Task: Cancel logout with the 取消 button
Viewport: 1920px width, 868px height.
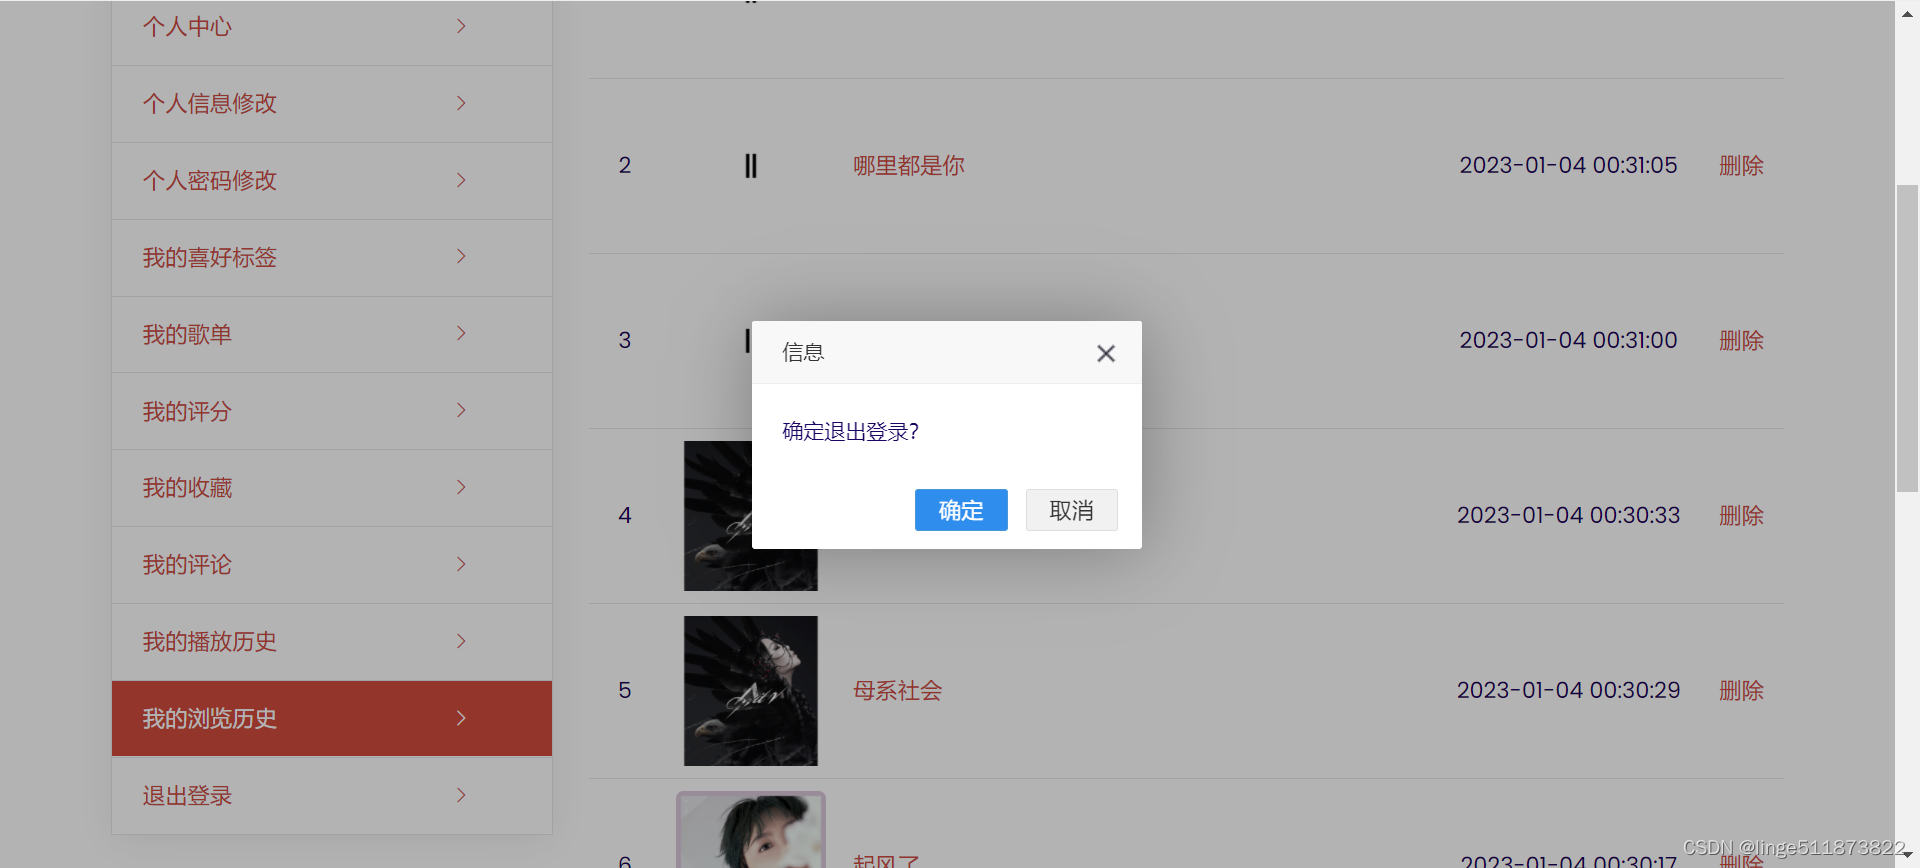Action: pos(1071,510)
